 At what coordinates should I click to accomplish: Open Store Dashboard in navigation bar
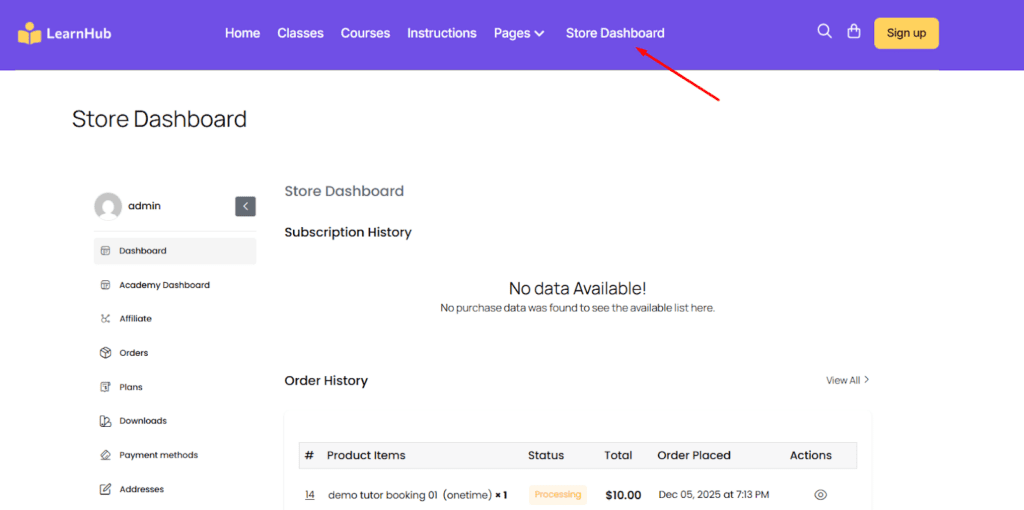point(615,33)
